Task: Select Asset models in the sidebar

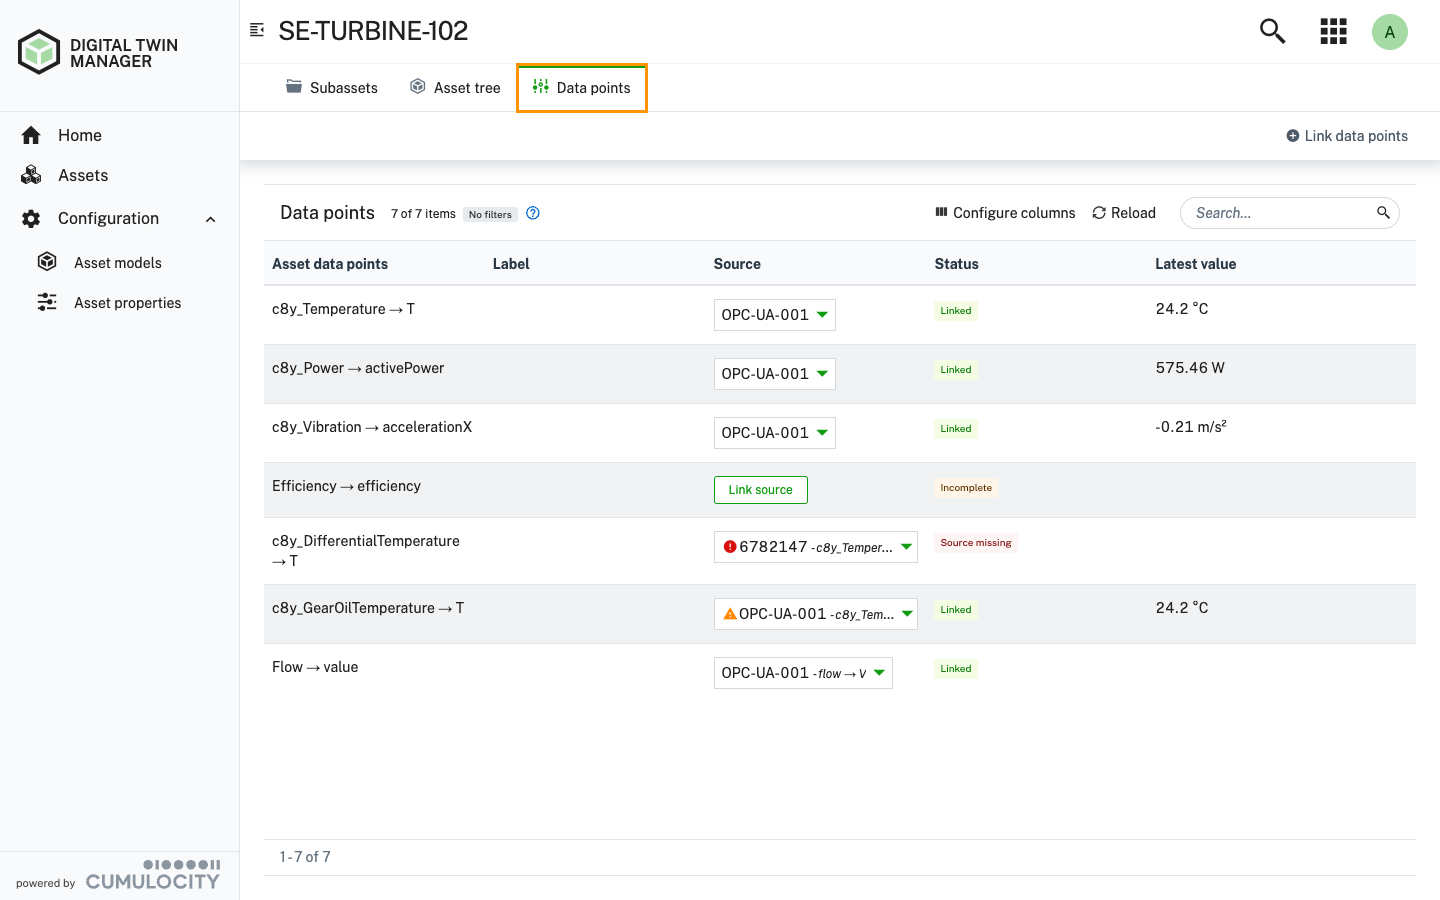Action: [x=117, y=262]
